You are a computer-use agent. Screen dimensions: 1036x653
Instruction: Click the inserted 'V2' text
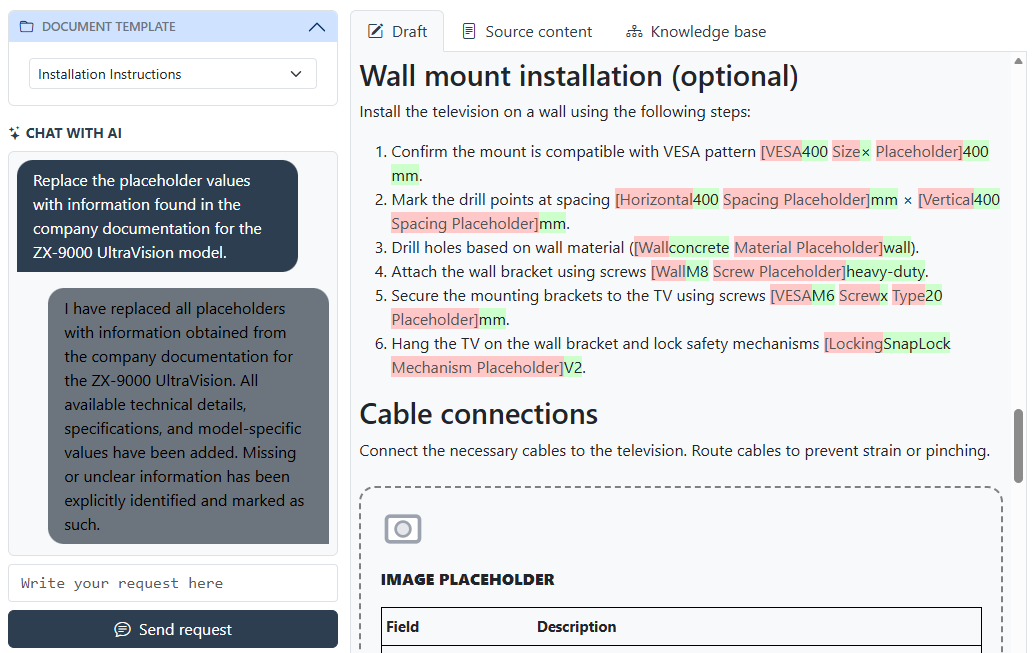573,367
